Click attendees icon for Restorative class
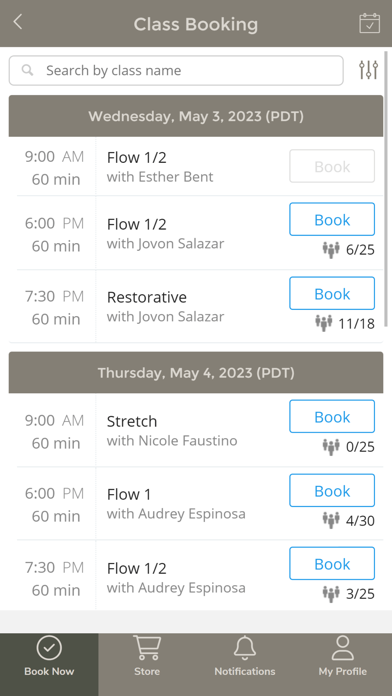This screenshot has width=392, height=696. tap(324, 323)
